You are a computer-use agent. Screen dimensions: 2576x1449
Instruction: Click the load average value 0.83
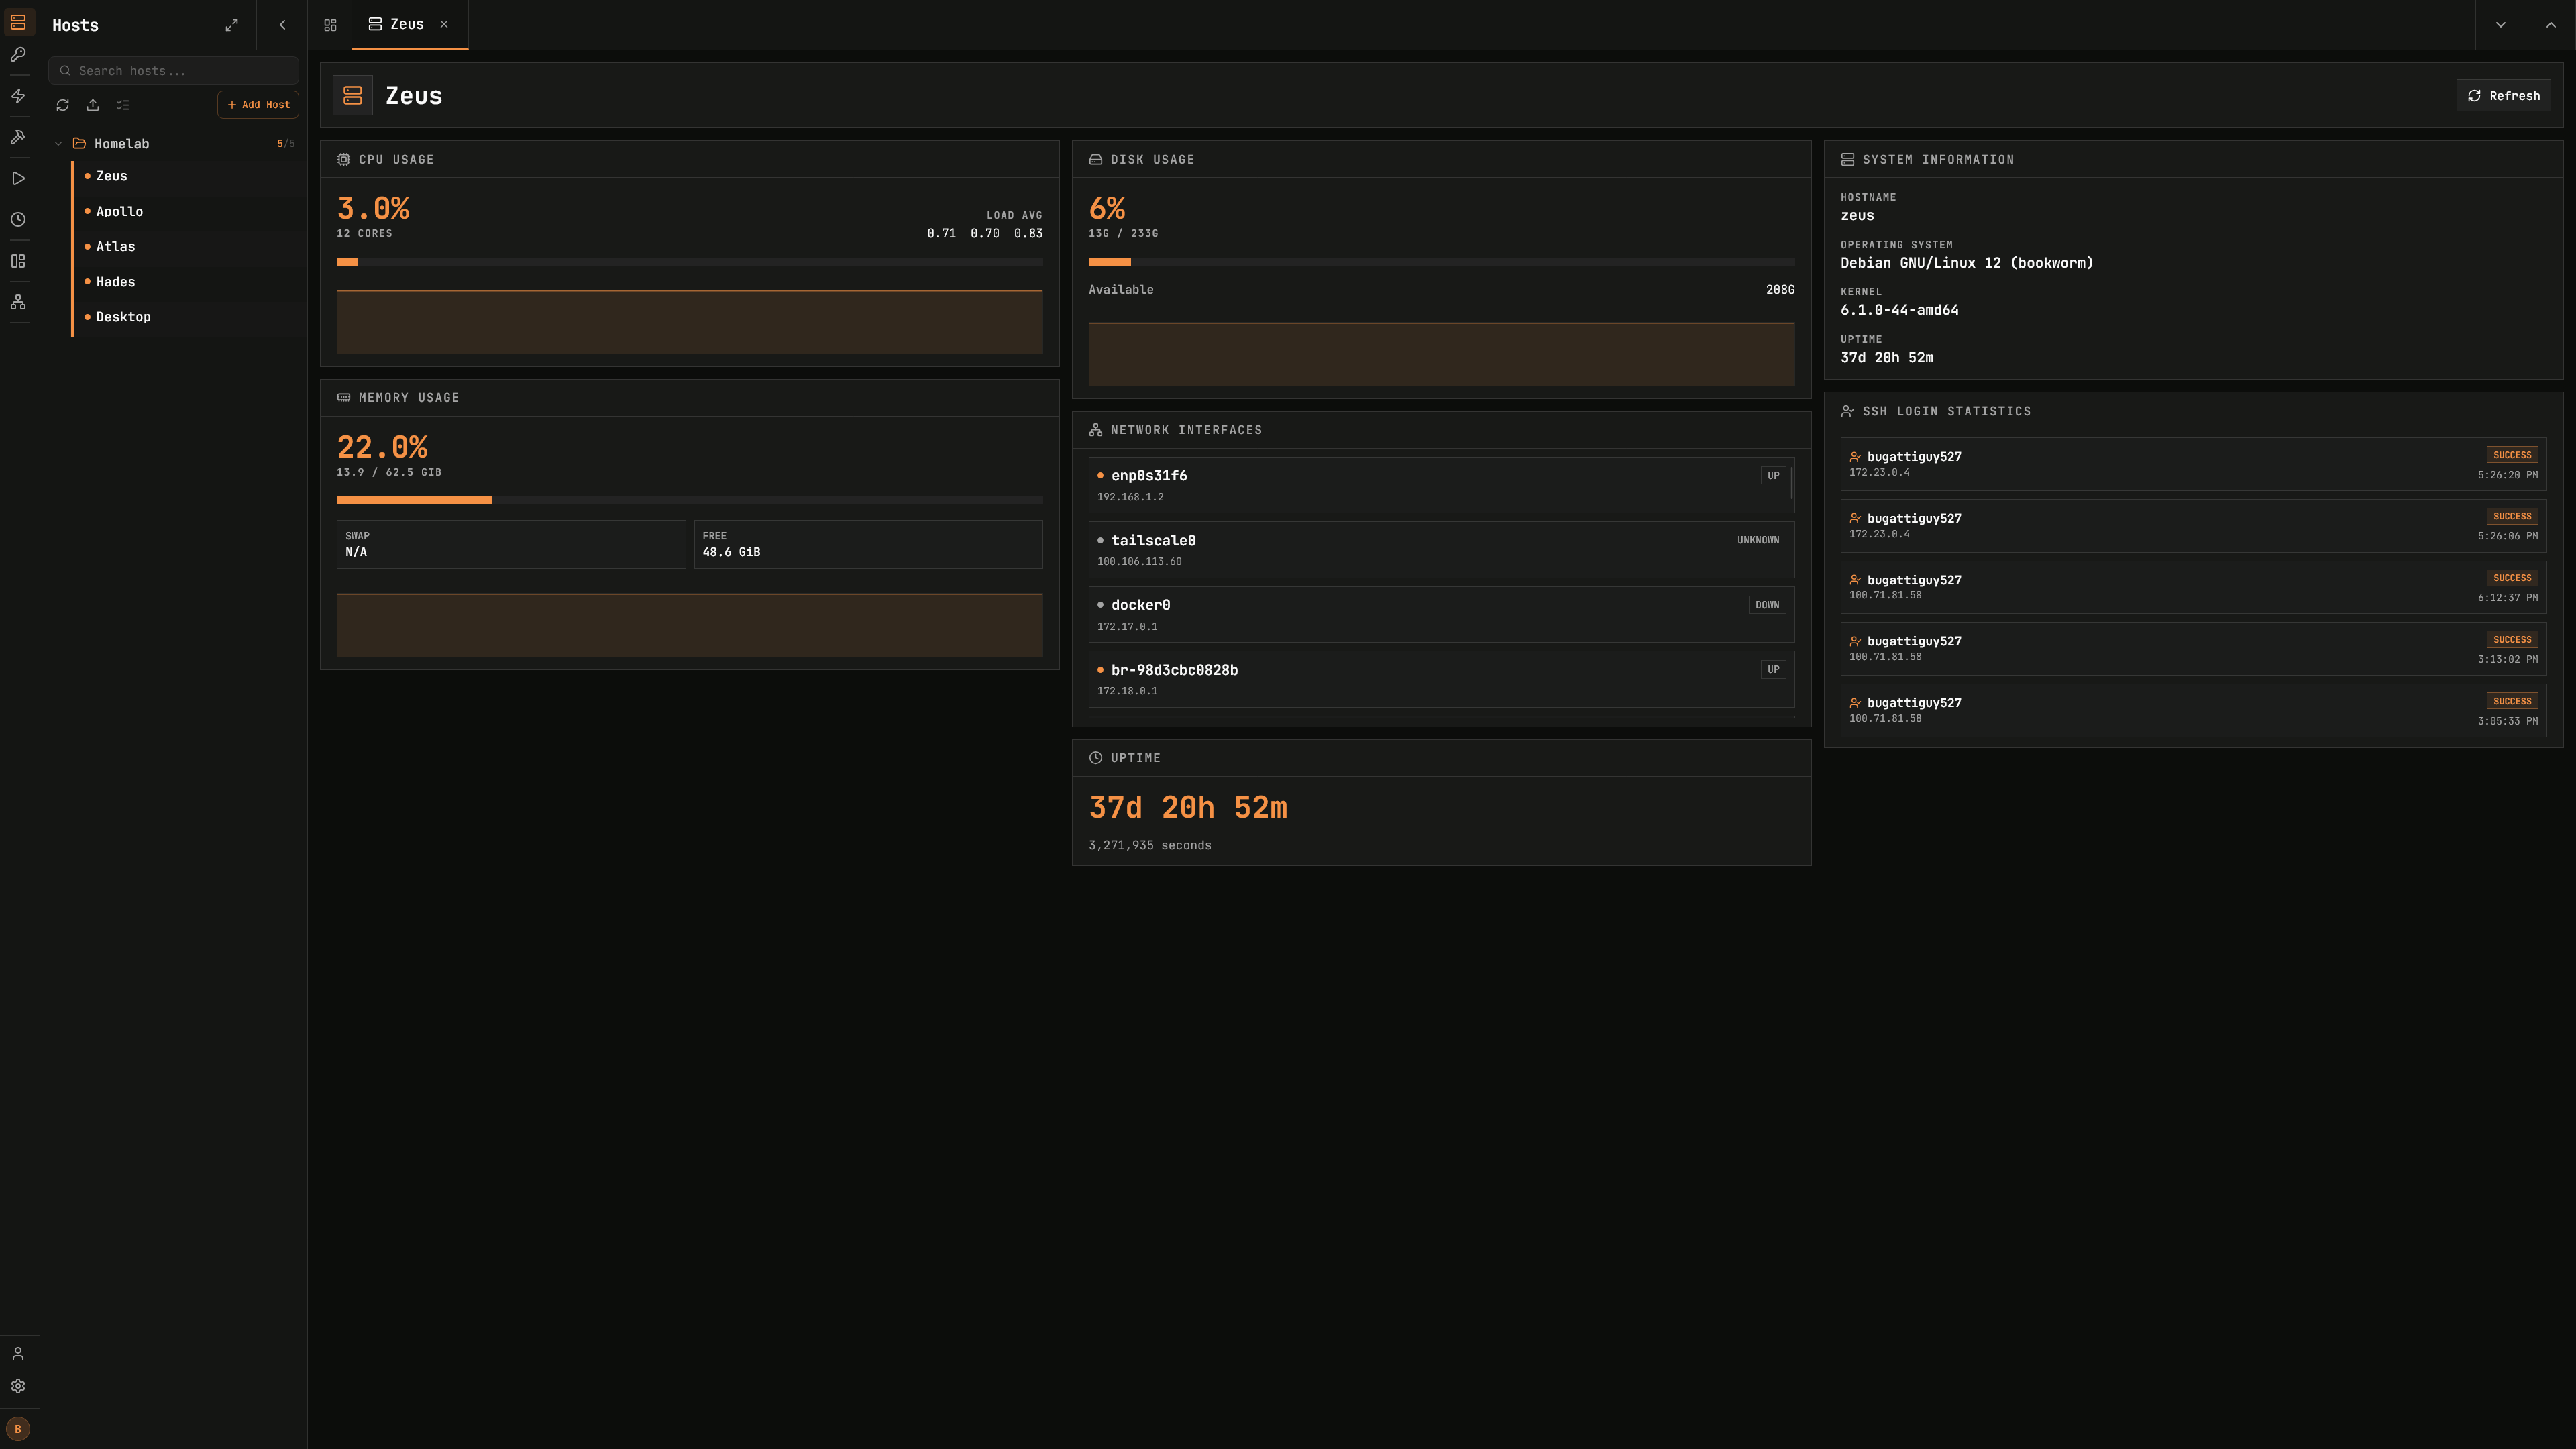[x=1028, y=234]
